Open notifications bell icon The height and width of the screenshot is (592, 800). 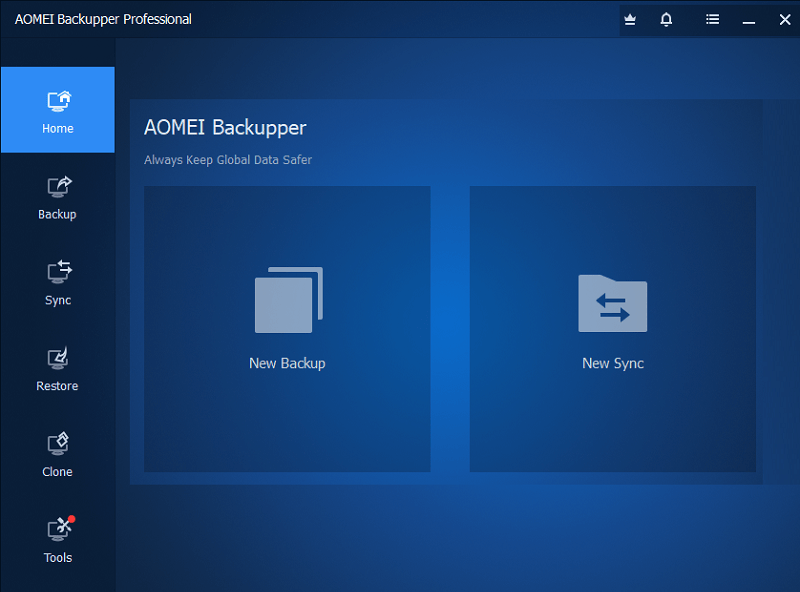point(666,20)
